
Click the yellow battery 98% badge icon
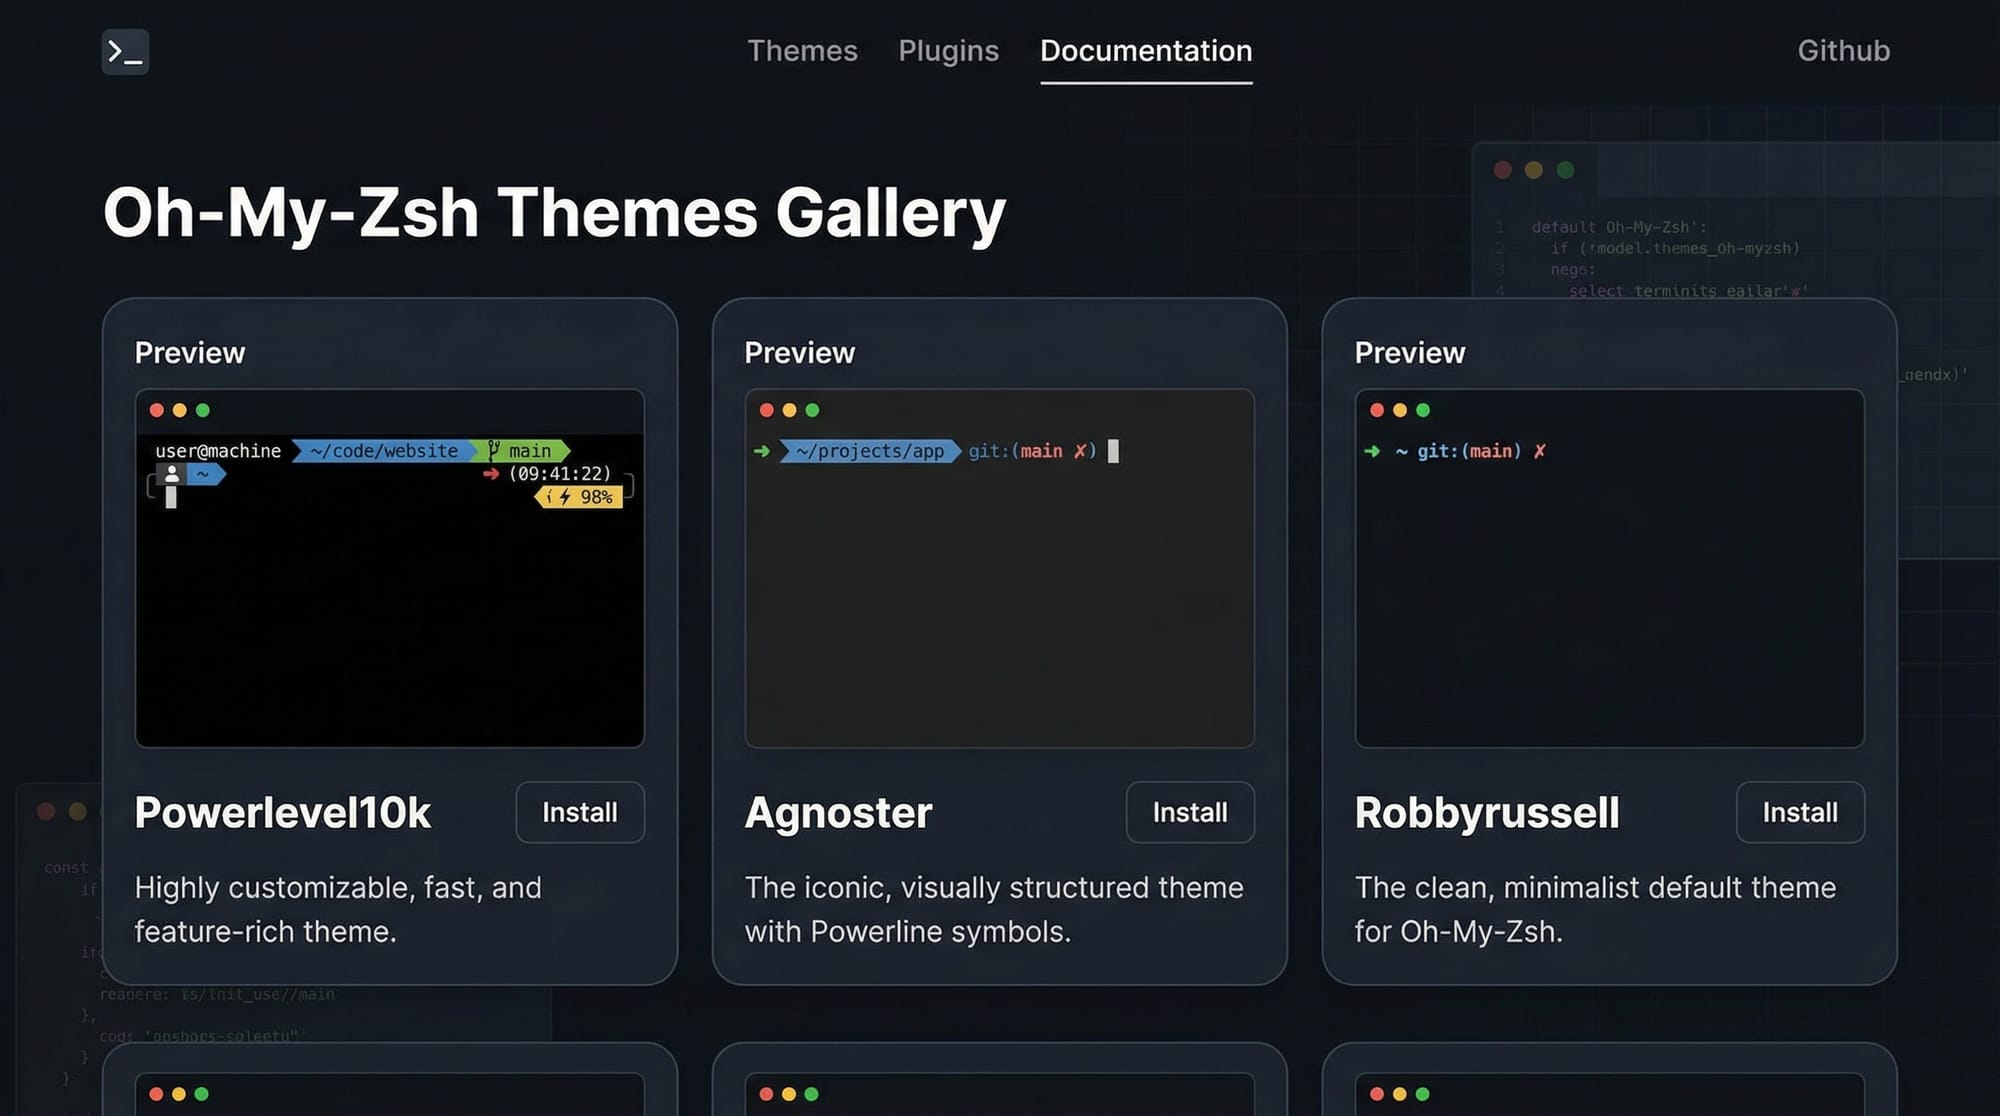tap(580, 497)
